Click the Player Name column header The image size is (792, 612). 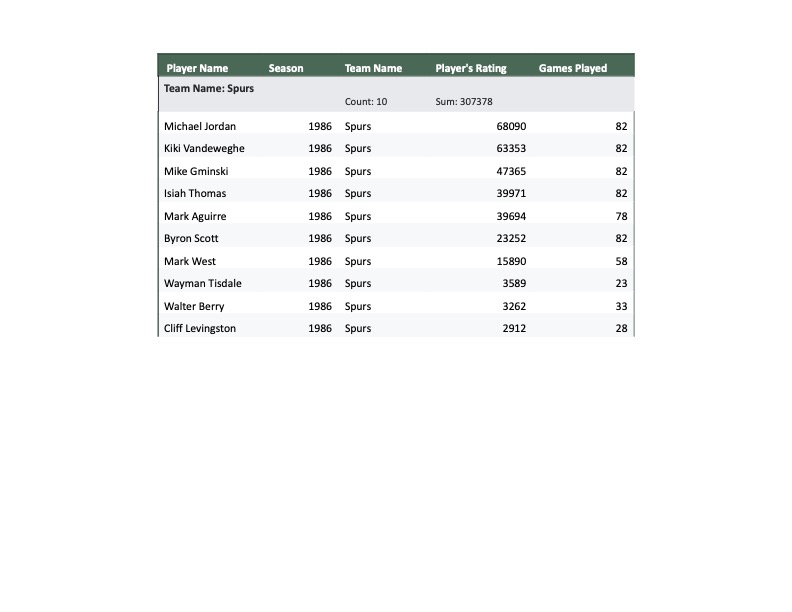point(197,68)
